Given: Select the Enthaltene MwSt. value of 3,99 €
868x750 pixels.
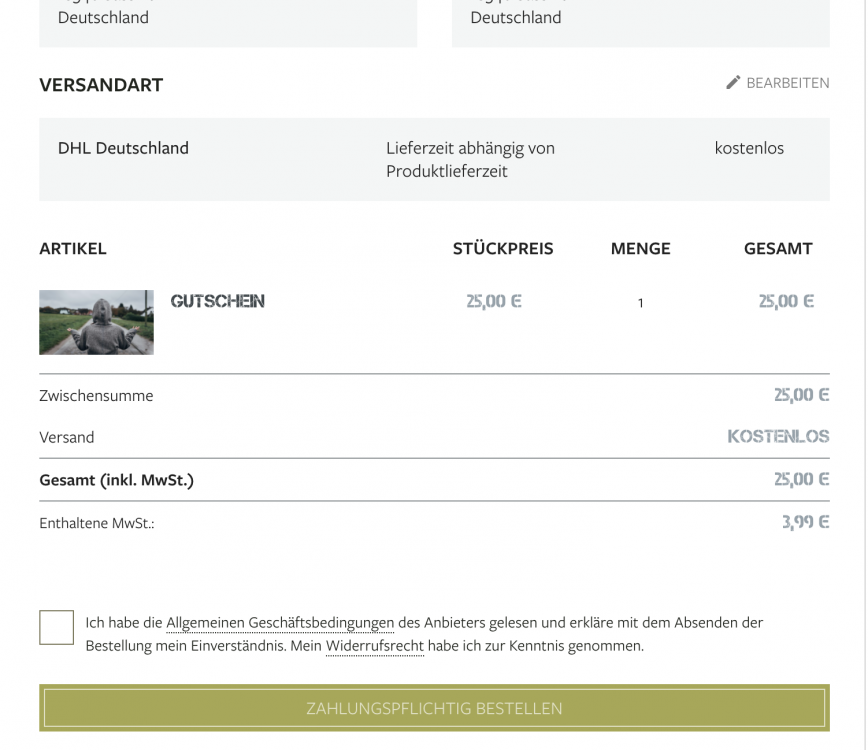Looking at the screenshot, I should point(804,521).
